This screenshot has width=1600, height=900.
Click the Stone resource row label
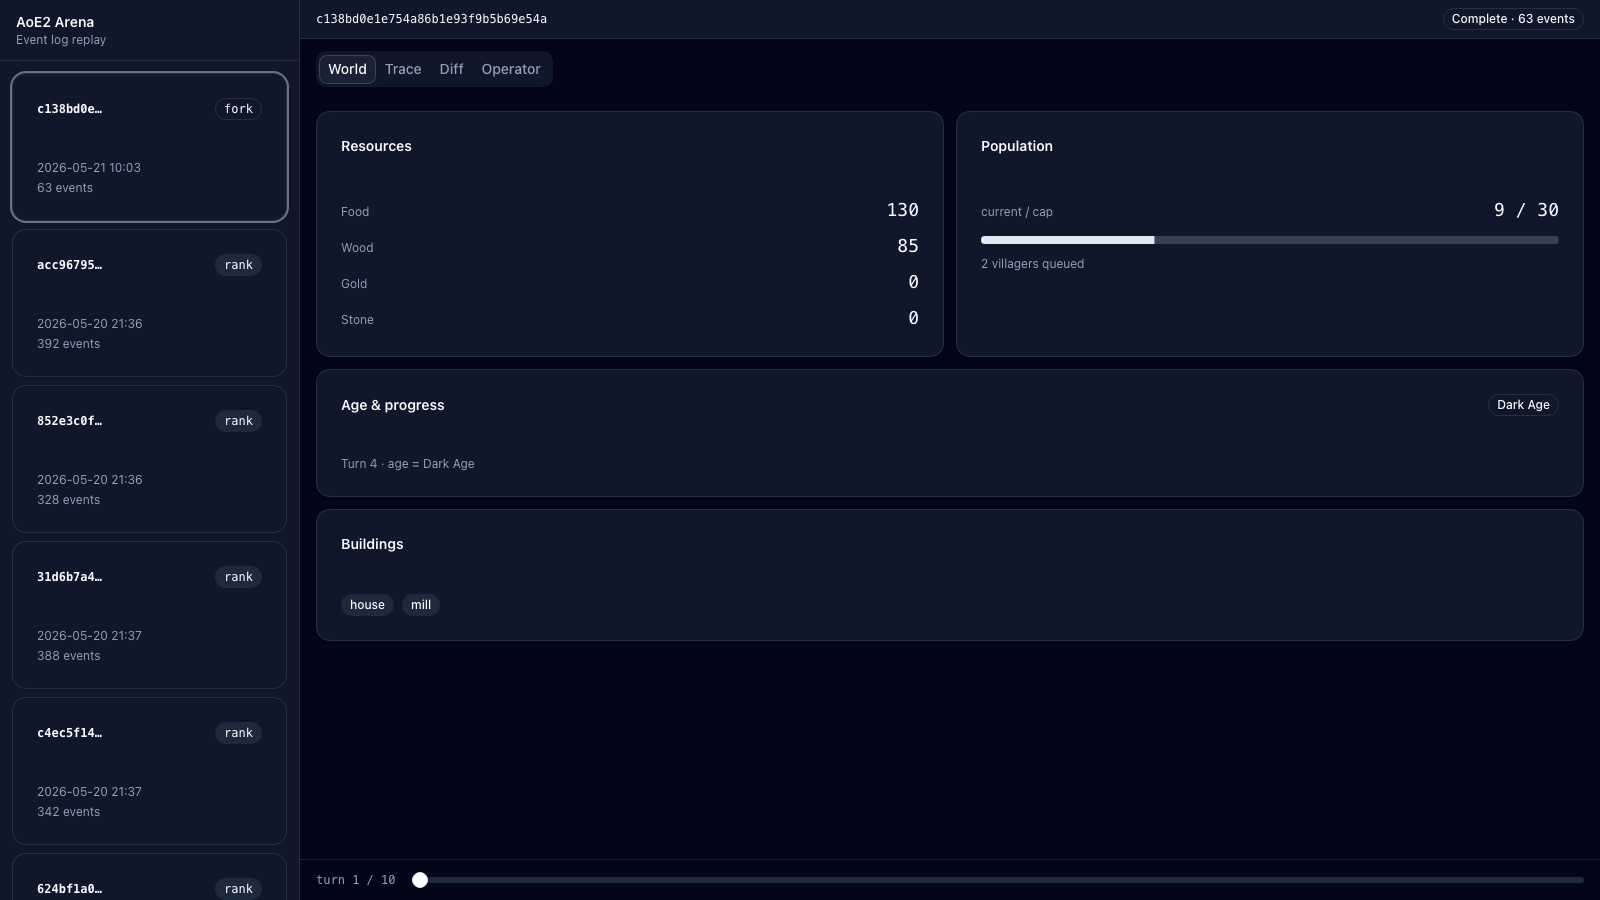point(357,320)
